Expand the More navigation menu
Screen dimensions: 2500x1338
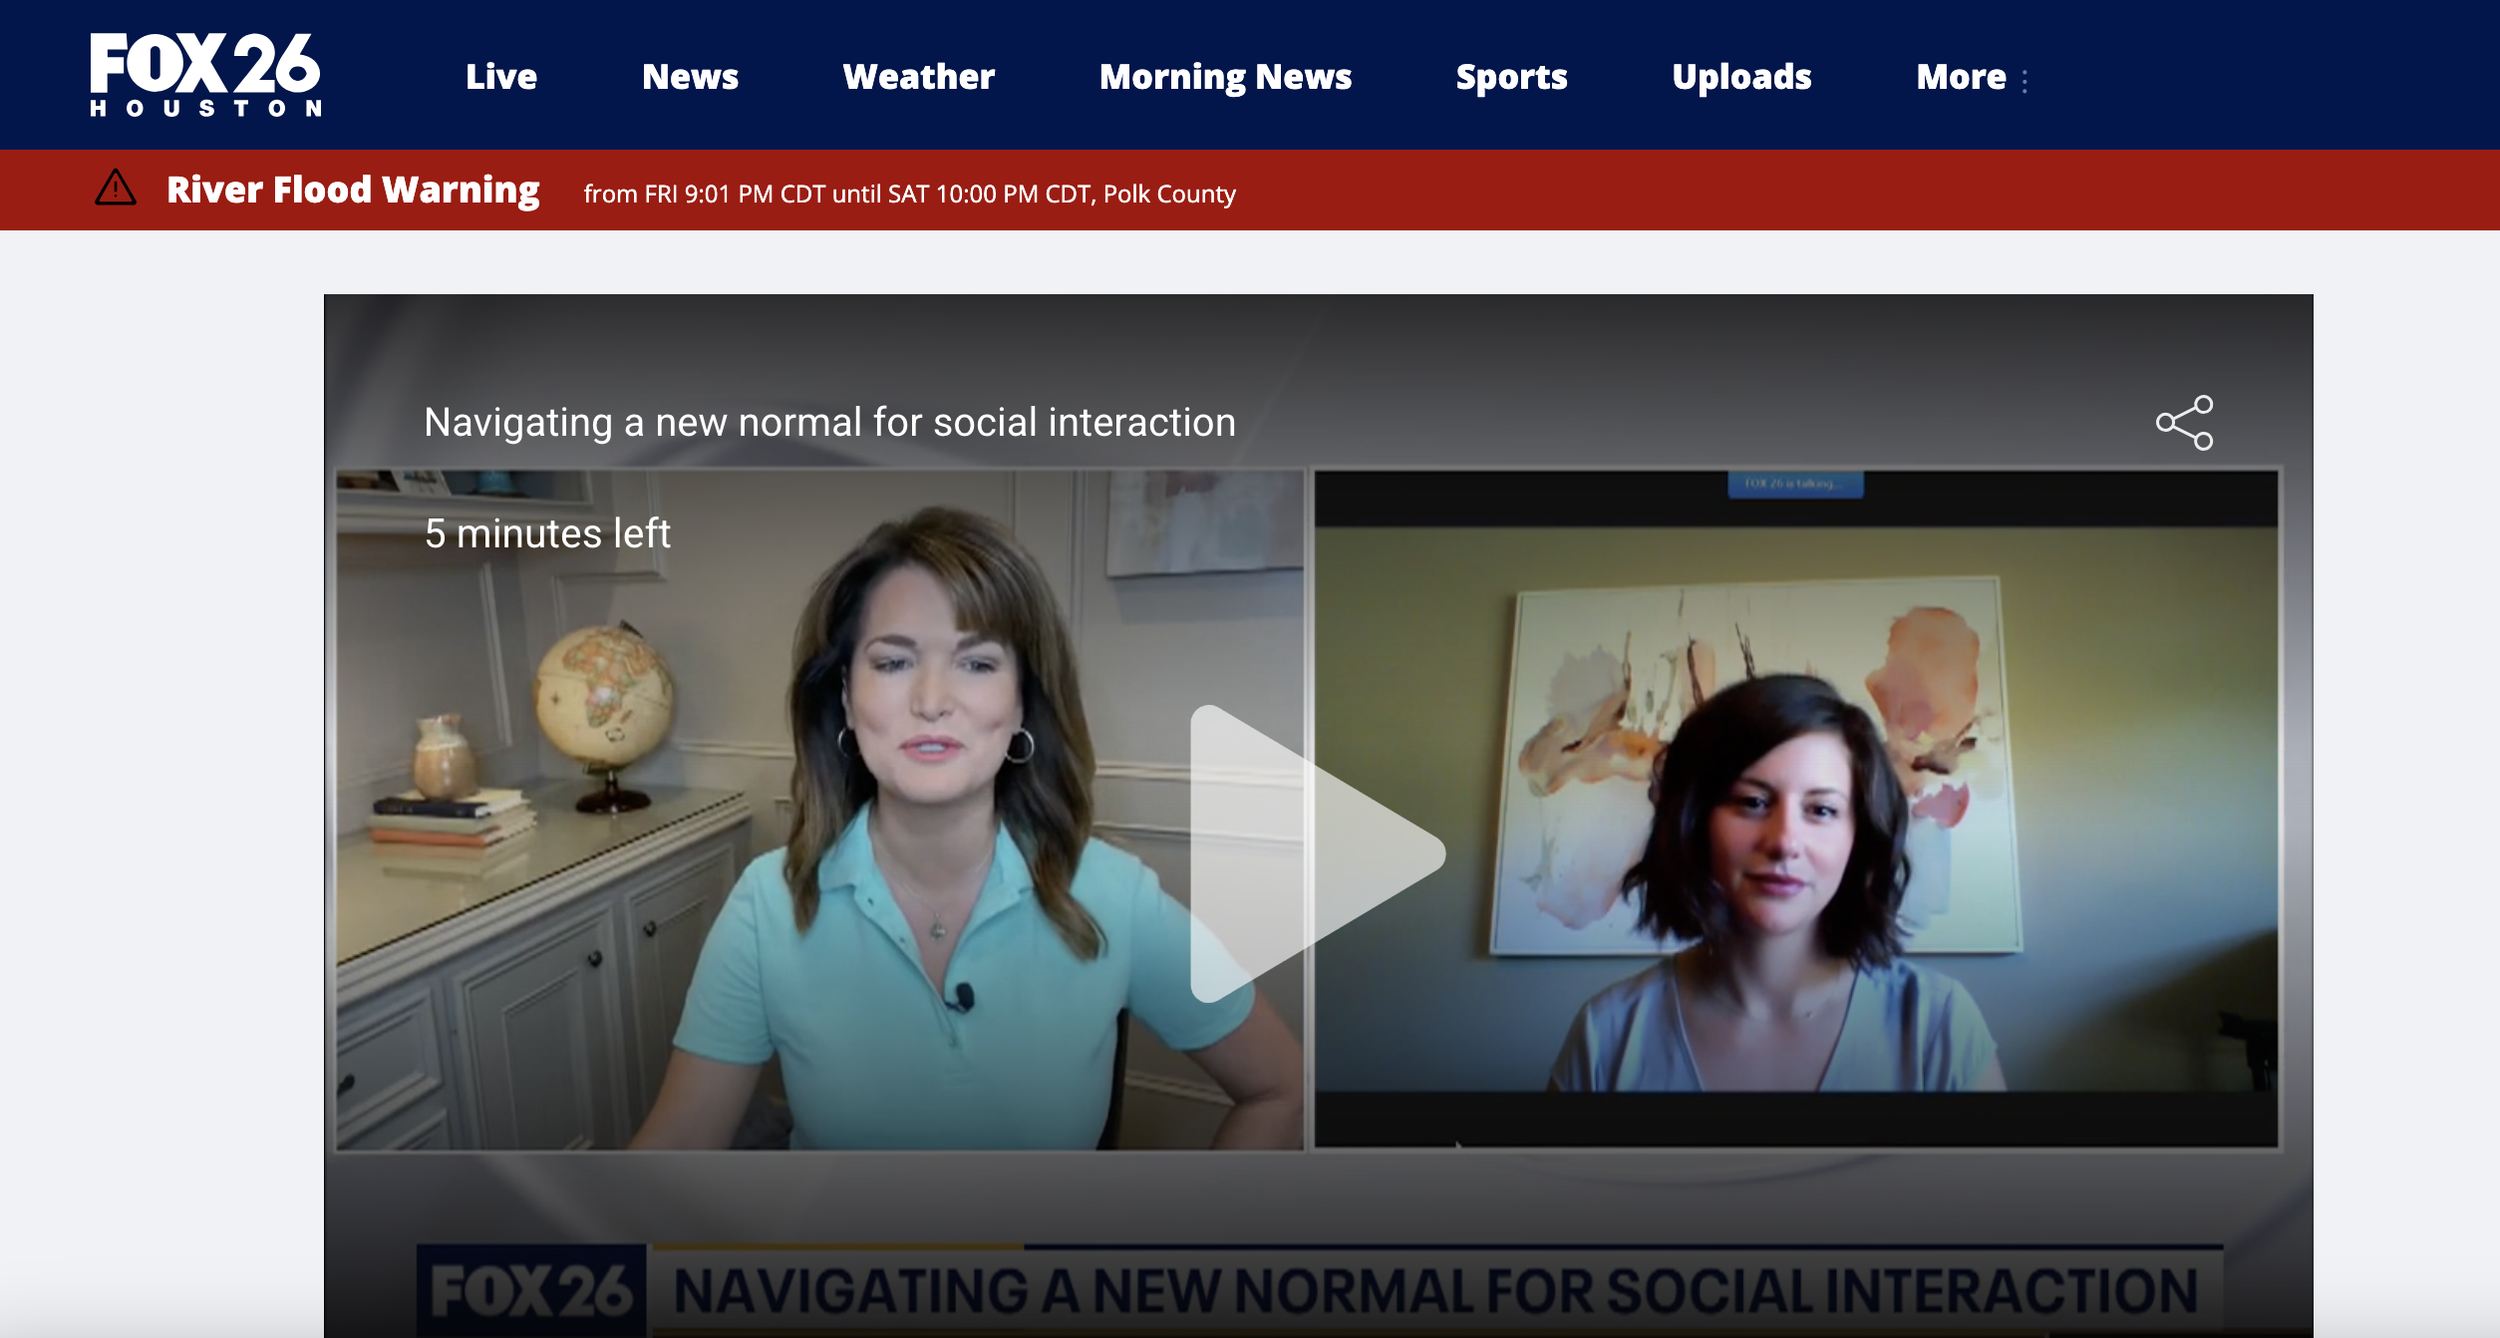1960,77
